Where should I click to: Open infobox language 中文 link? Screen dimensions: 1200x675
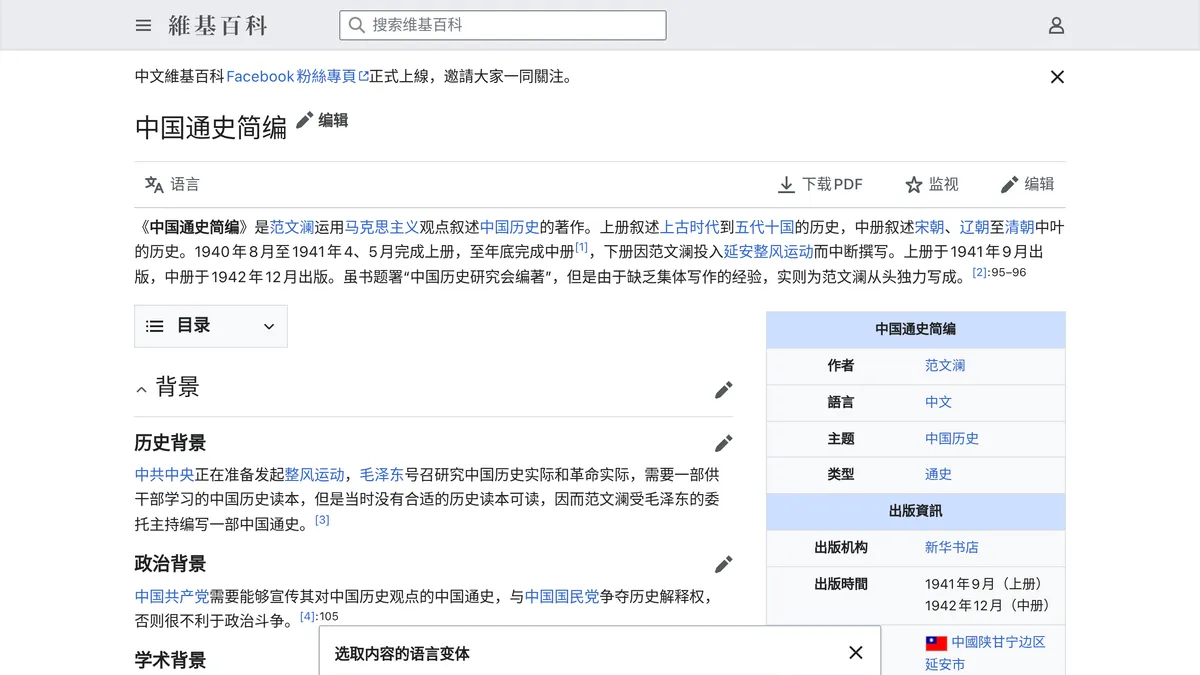[x=938, y=402]
